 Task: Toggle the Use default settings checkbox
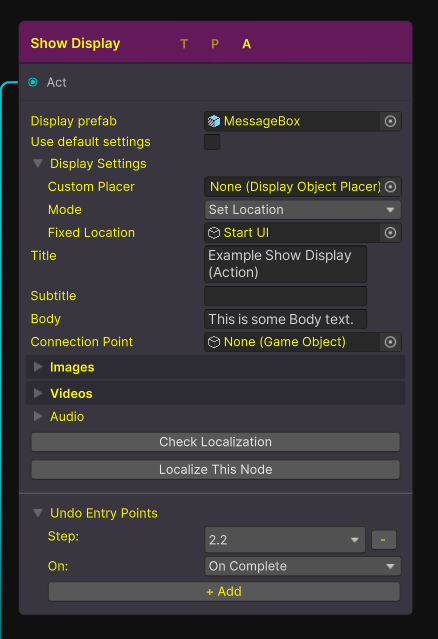tap(212, 142)
